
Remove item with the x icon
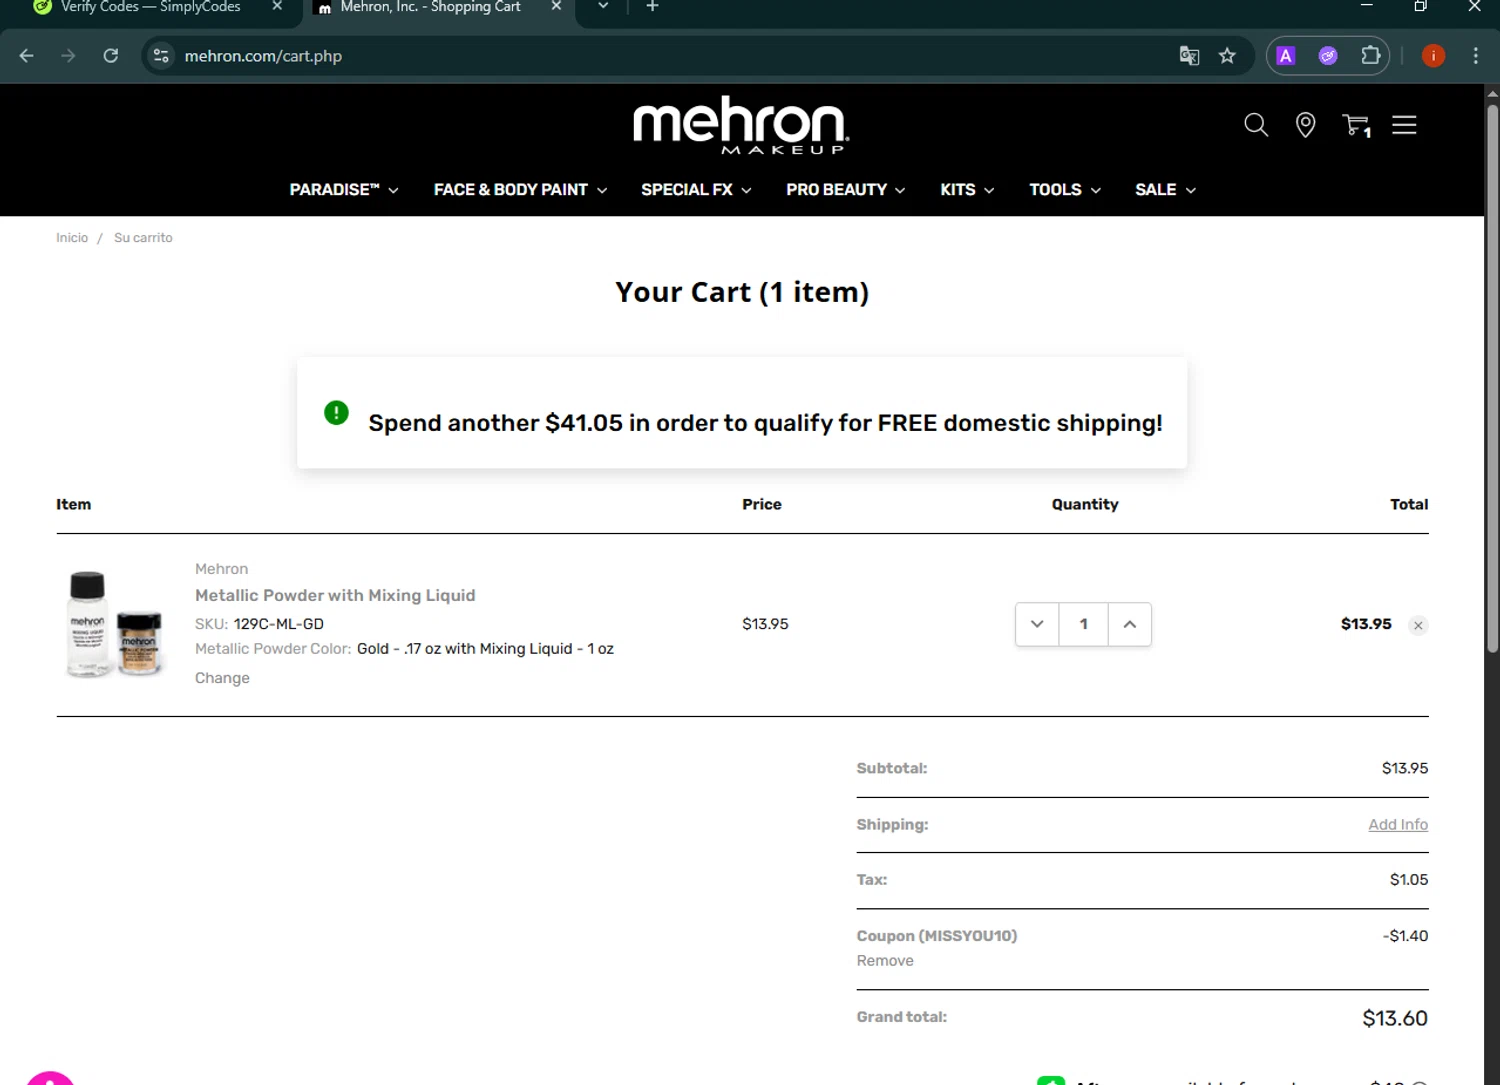(x=1418, y=626)
